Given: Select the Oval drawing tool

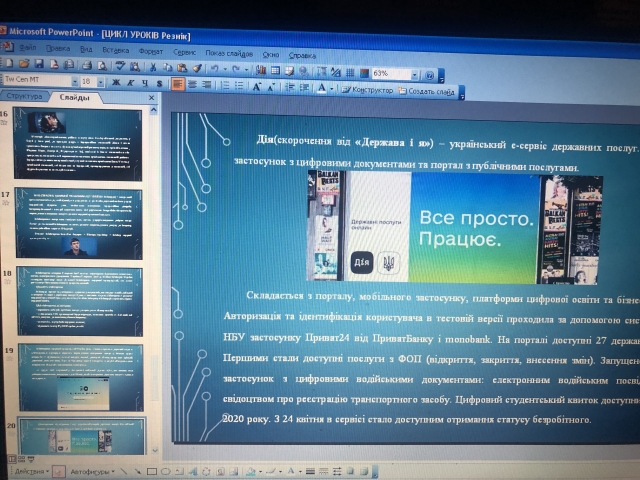Looking at the screenshot, I should (166, 471).
